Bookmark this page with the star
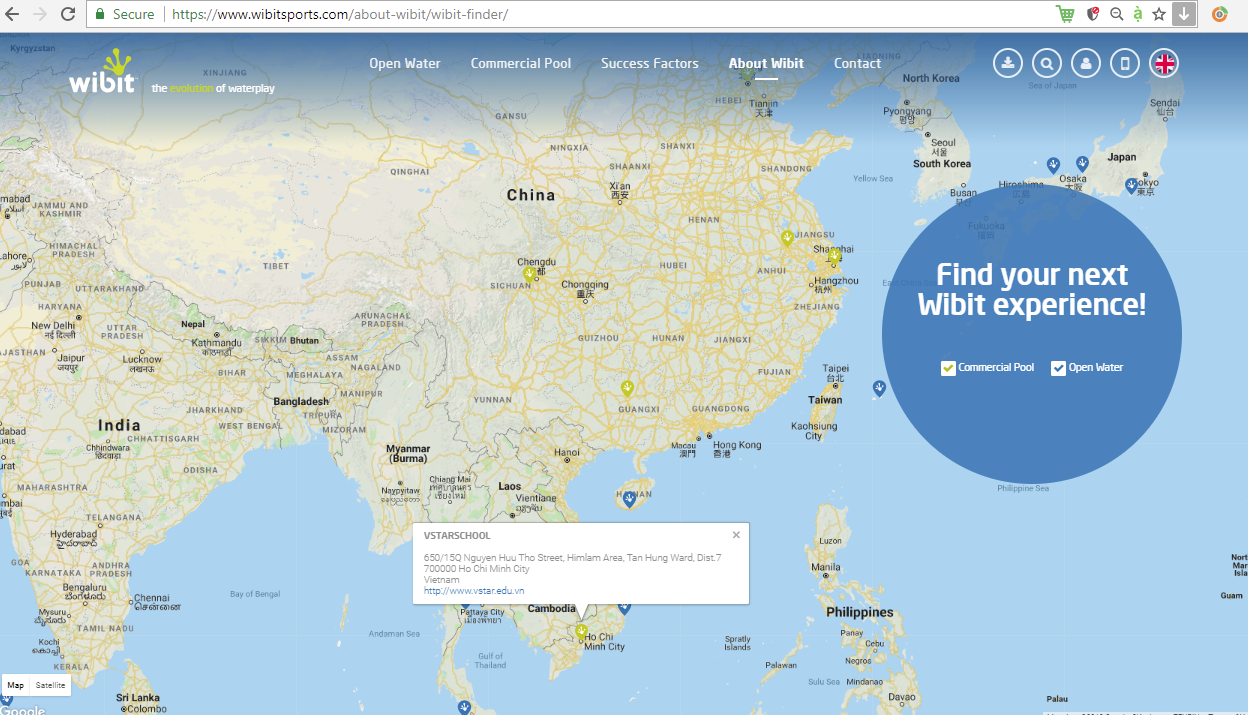Viewport: 1248px width, 715px height. (x=1159, y=14)
